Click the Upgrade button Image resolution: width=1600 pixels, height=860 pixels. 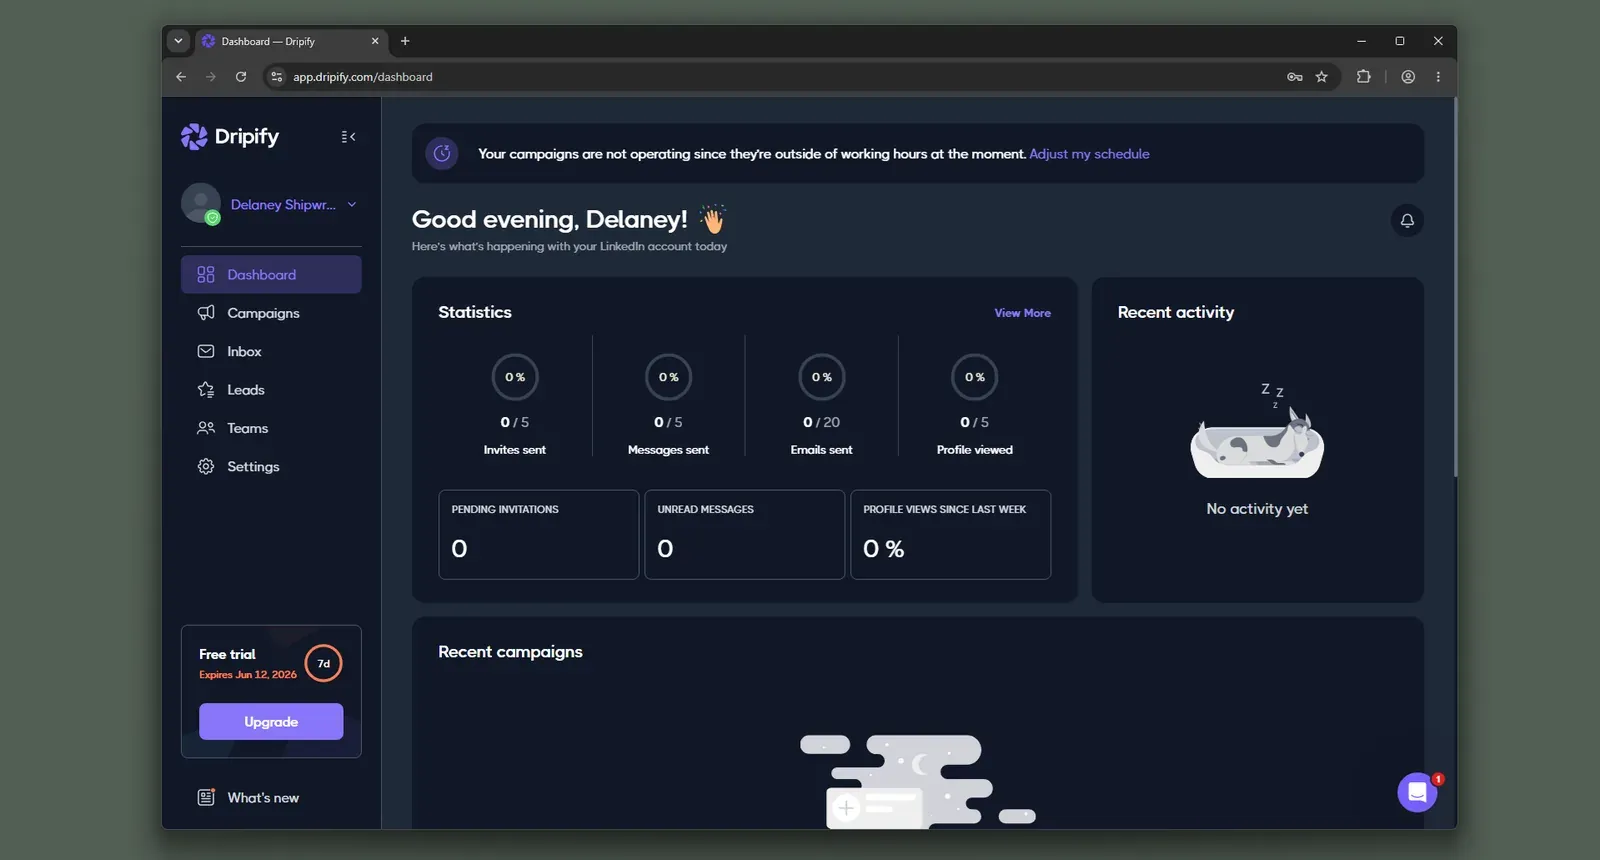tap(271, 722)
